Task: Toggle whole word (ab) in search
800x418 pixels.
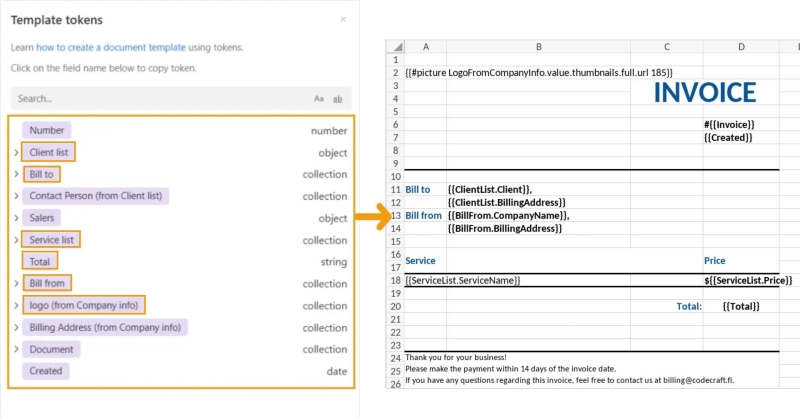Action: (338, 99)
